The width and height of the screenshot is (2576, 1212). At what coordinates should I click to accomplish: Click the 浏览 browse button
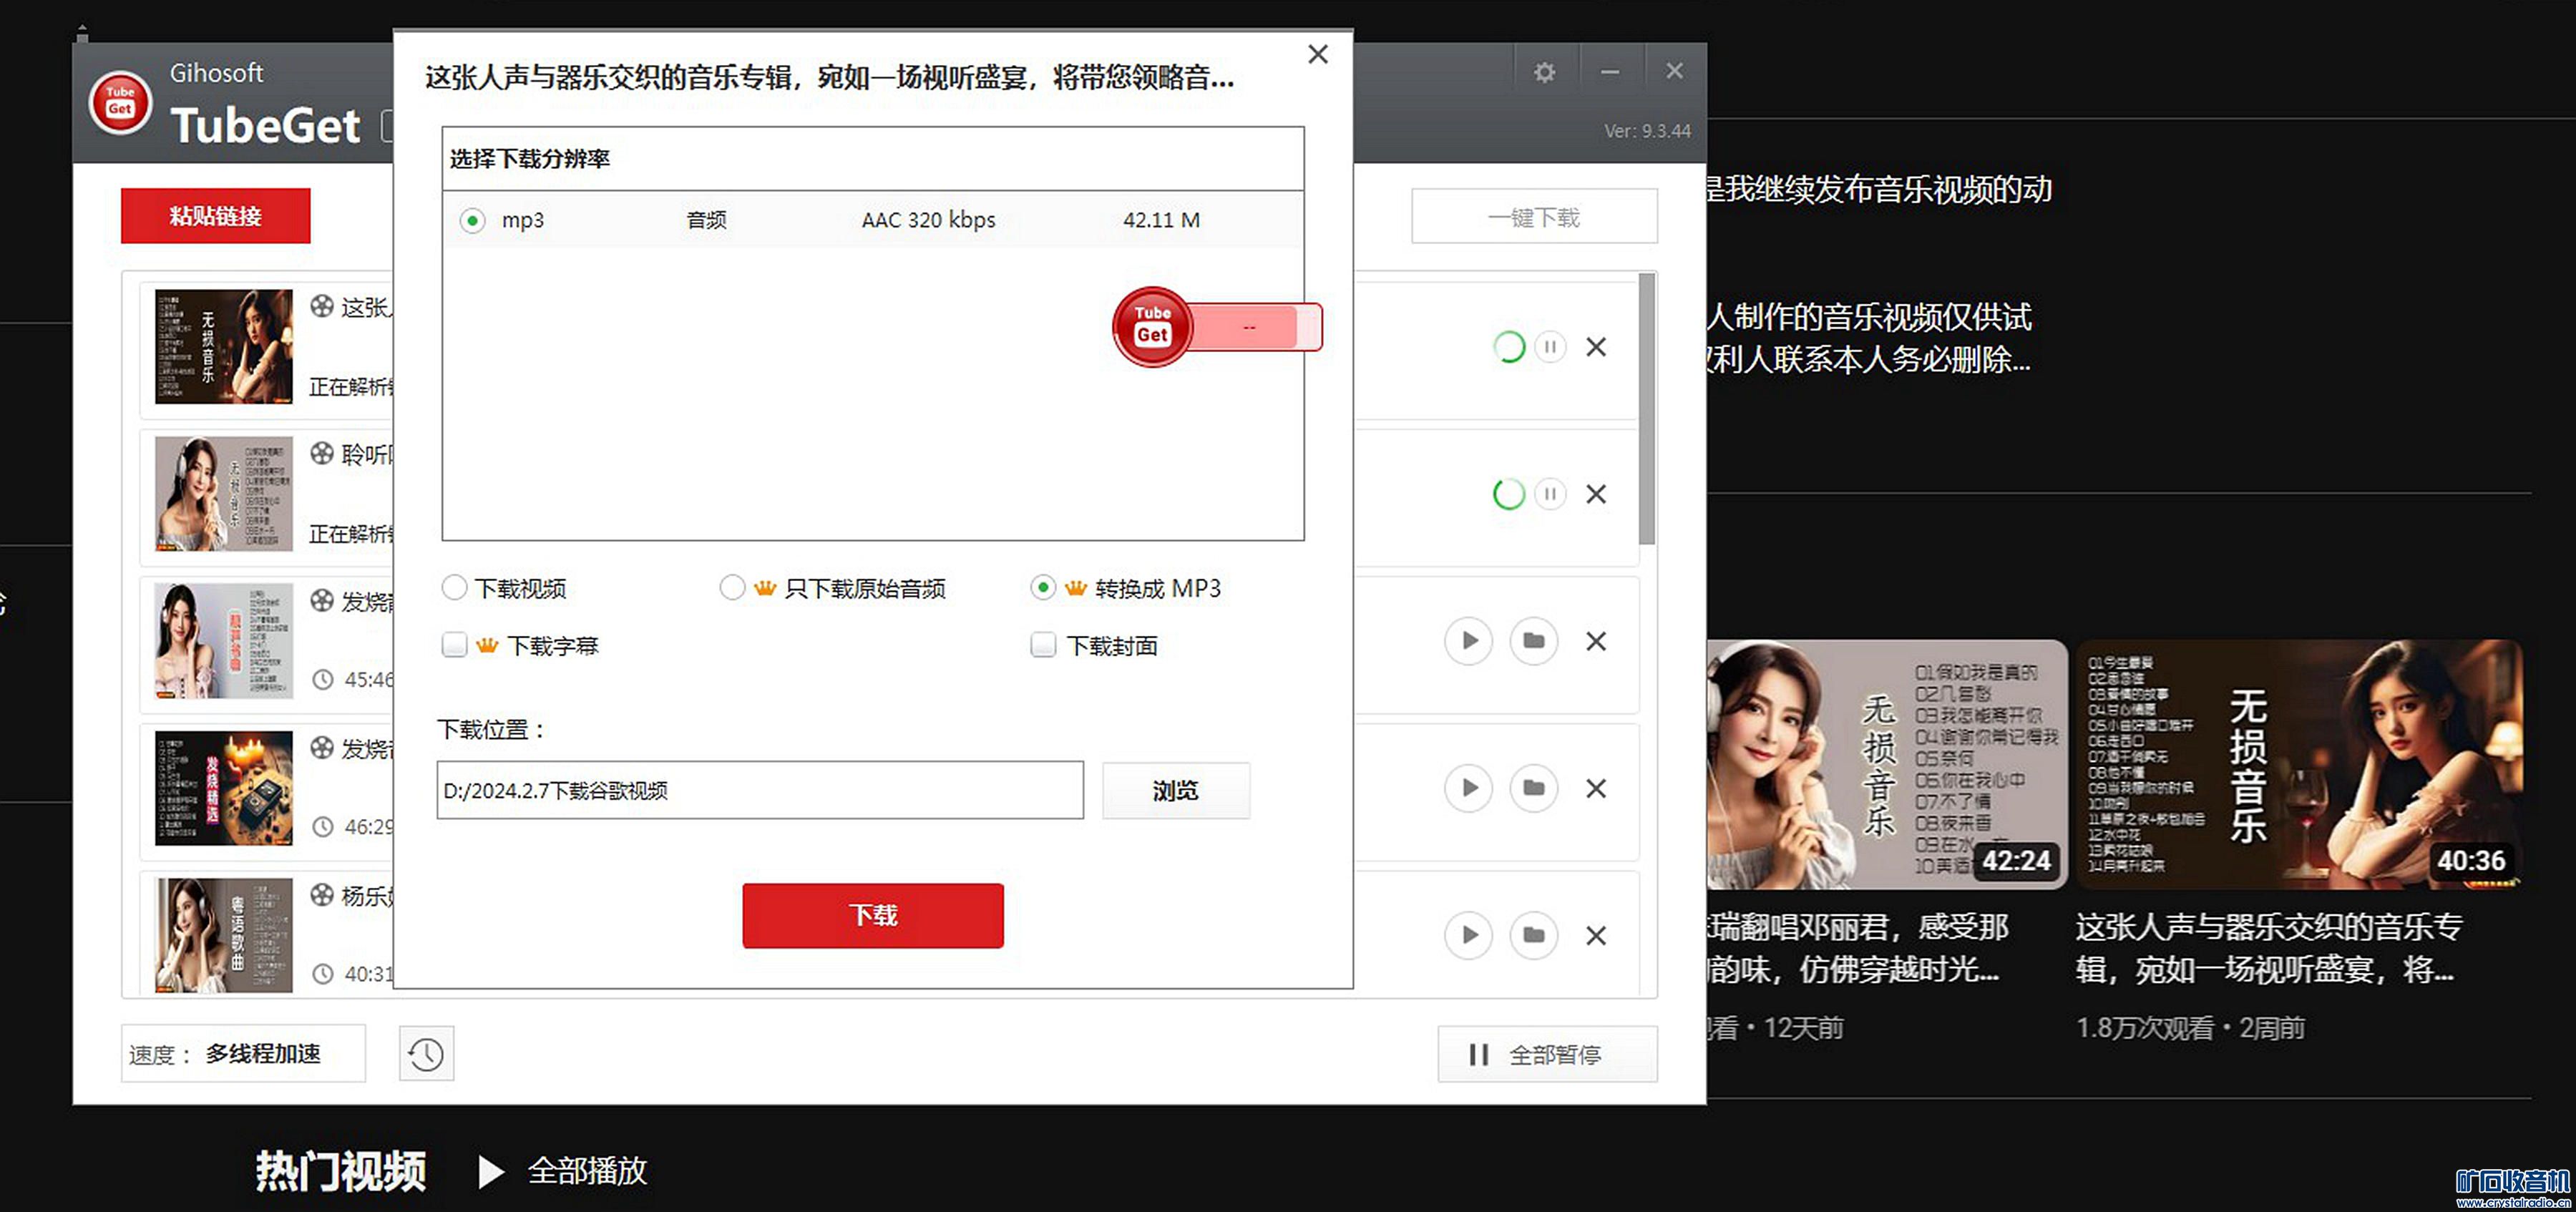[1175, 791]
